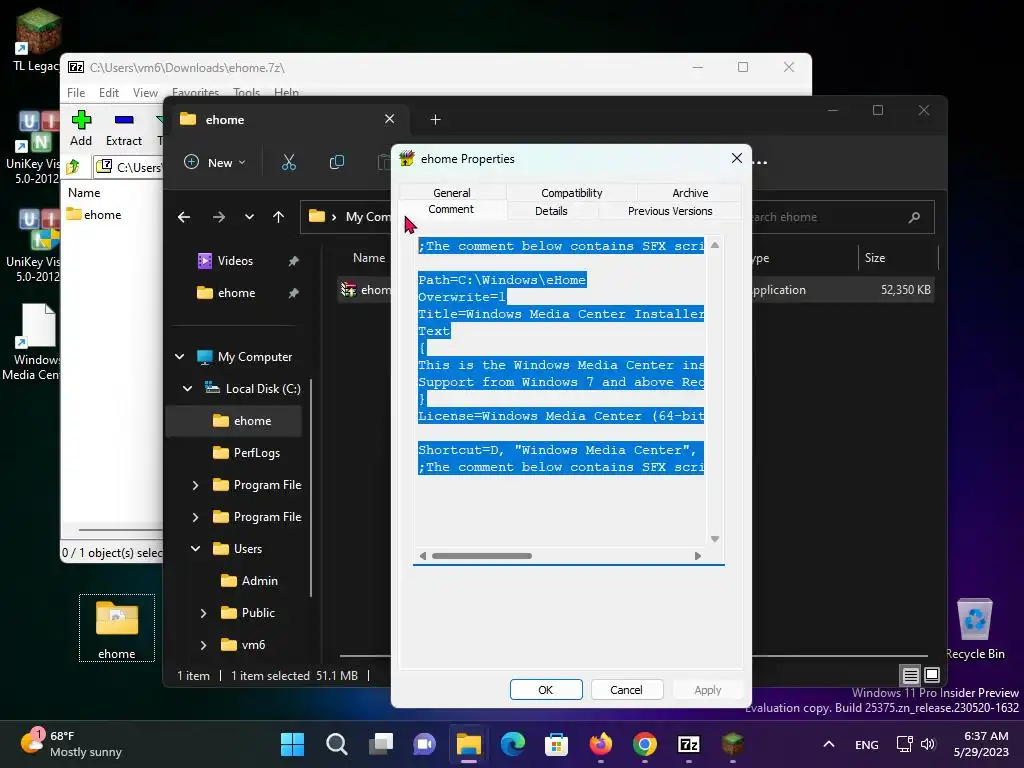1024x768 pixels.
Task: Launch Microsoft Edge from taskbar
Action: point(513,744)
